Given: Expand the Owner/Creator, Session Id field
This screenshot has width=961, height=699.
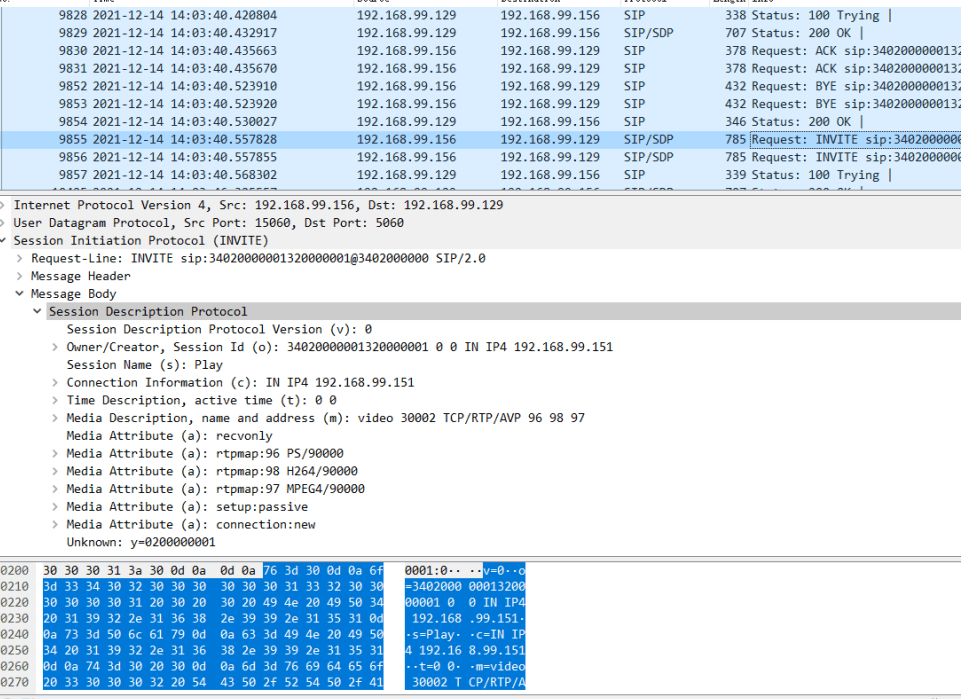Looking at the screenshot, I should click(56, 347).
